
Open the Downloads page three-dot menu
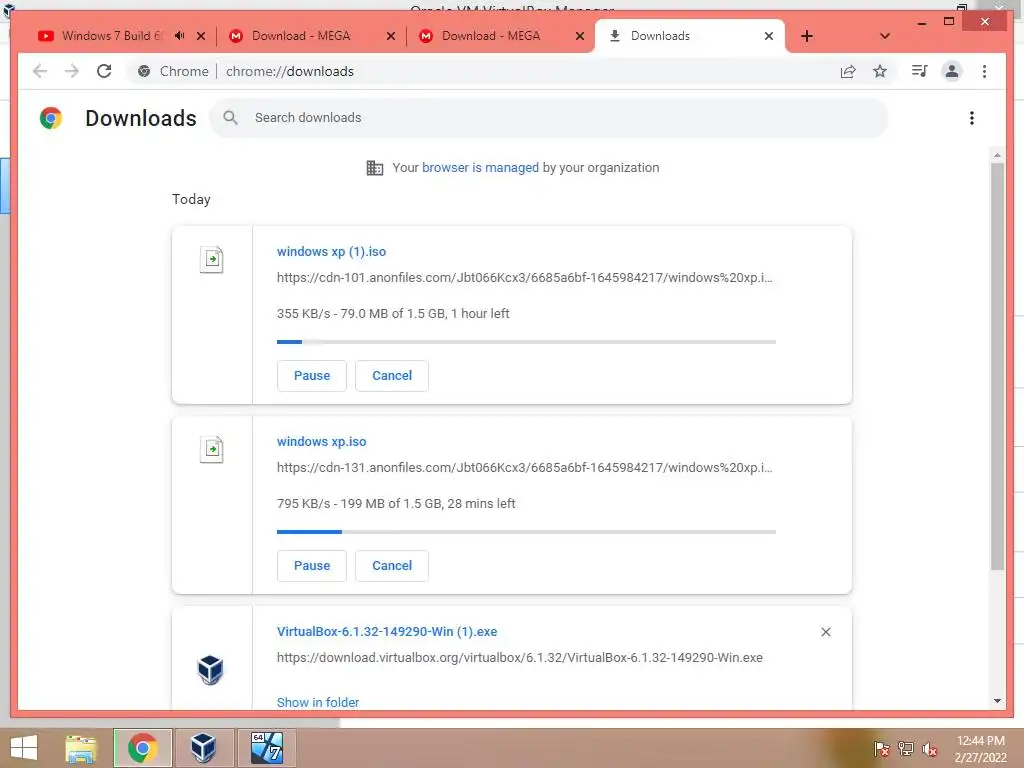click(x=972, y=118)
